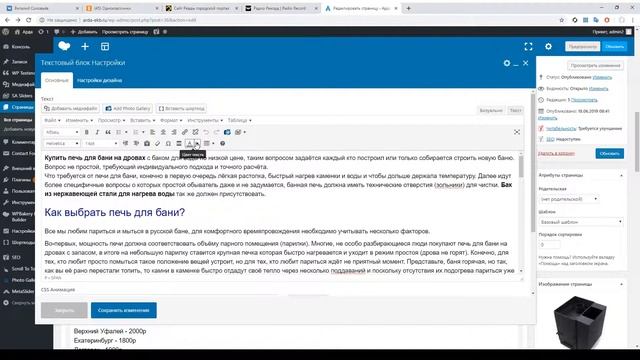Click the gray close button in dialog
Image resolution: width=640 pixels, height=360 pixels.
64,310
